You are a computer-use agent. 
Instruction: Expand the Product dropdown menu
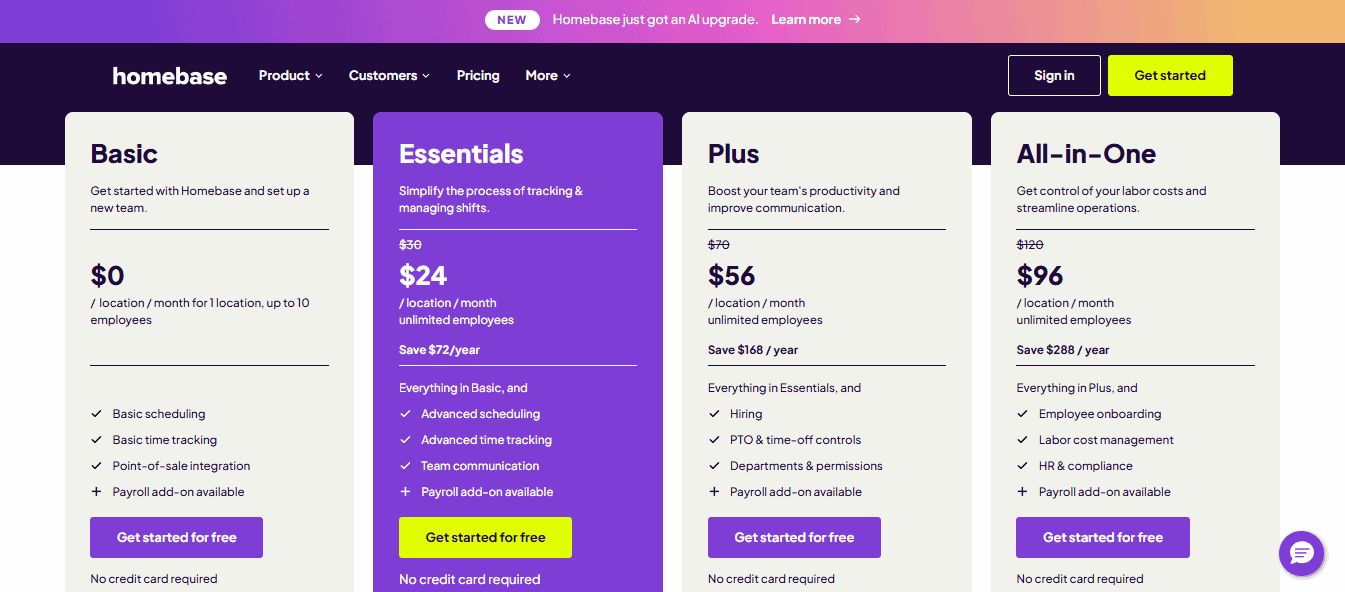coord(291,75)
